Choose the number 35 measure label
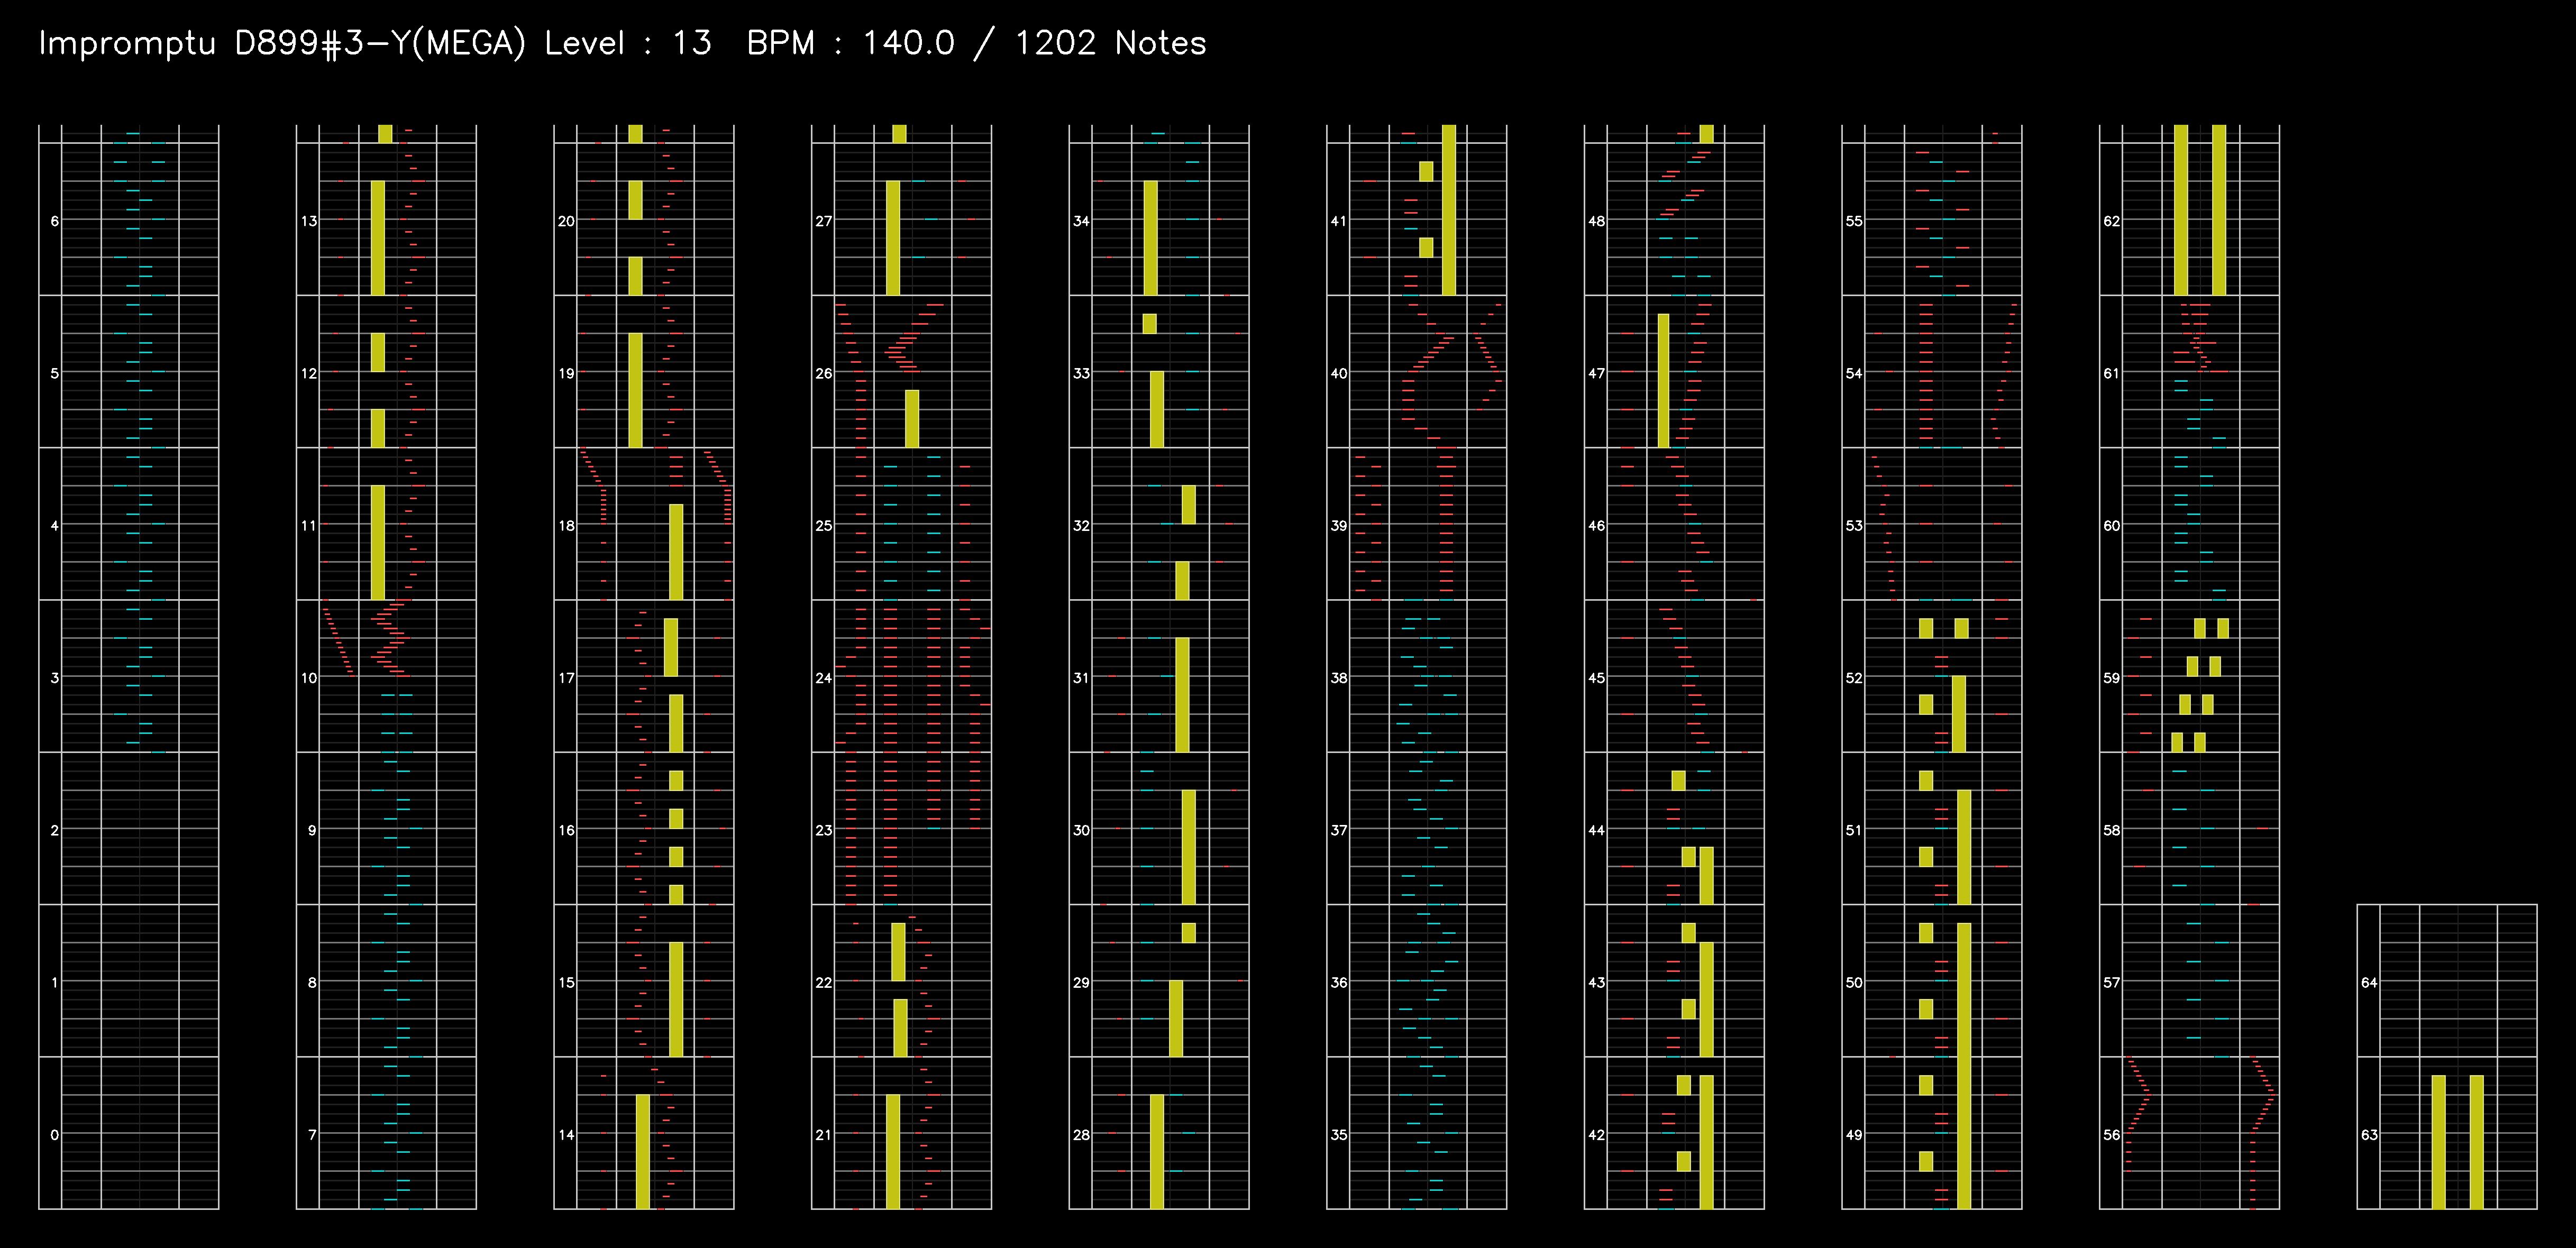2576x1248 pixels. click(x=1339, y=1134)
